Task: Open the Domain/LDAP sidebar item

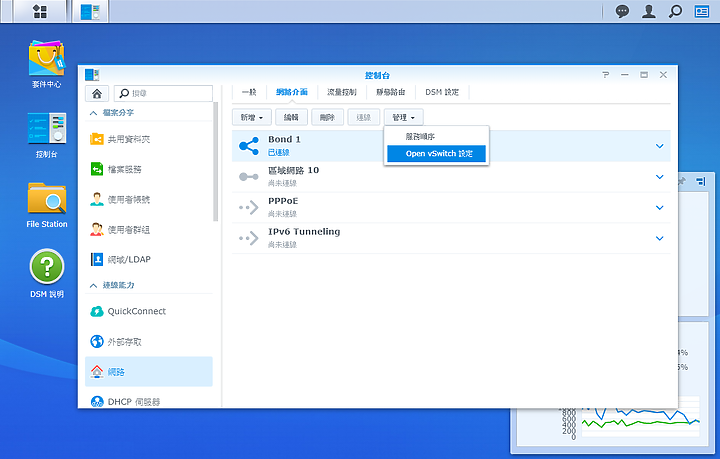Action: (149, 259)
